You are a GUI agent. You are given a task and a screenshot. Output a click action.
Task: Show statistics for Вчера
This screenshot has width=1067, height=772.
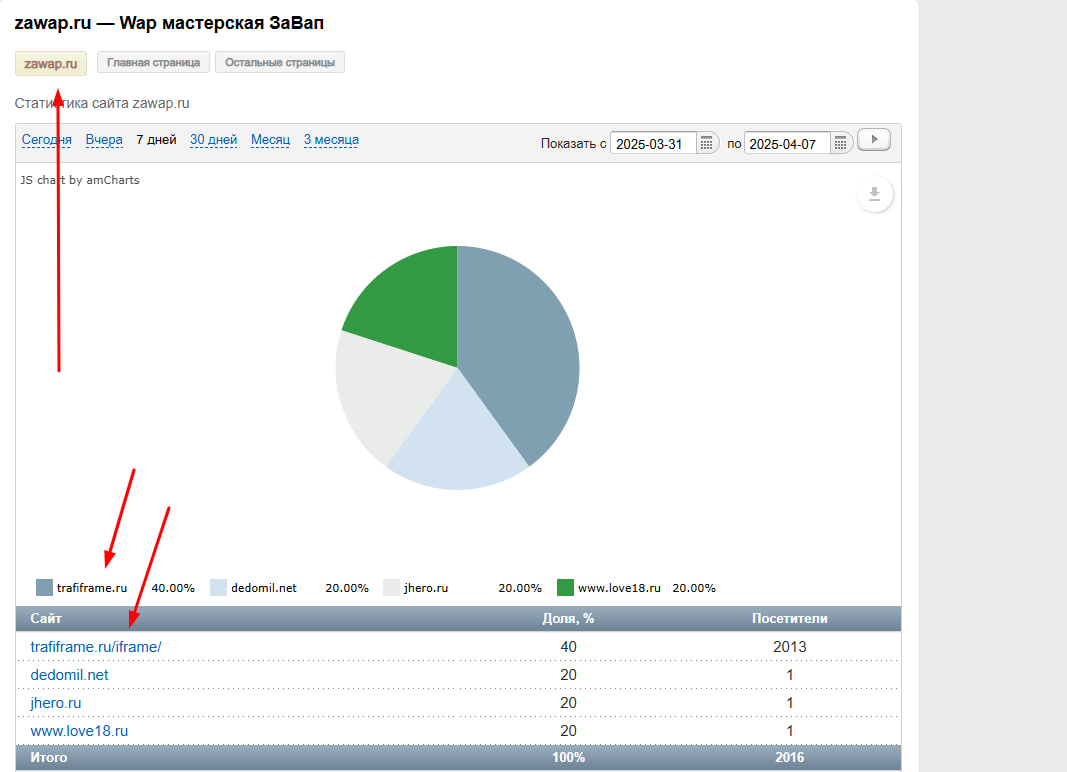click(104, 140)
